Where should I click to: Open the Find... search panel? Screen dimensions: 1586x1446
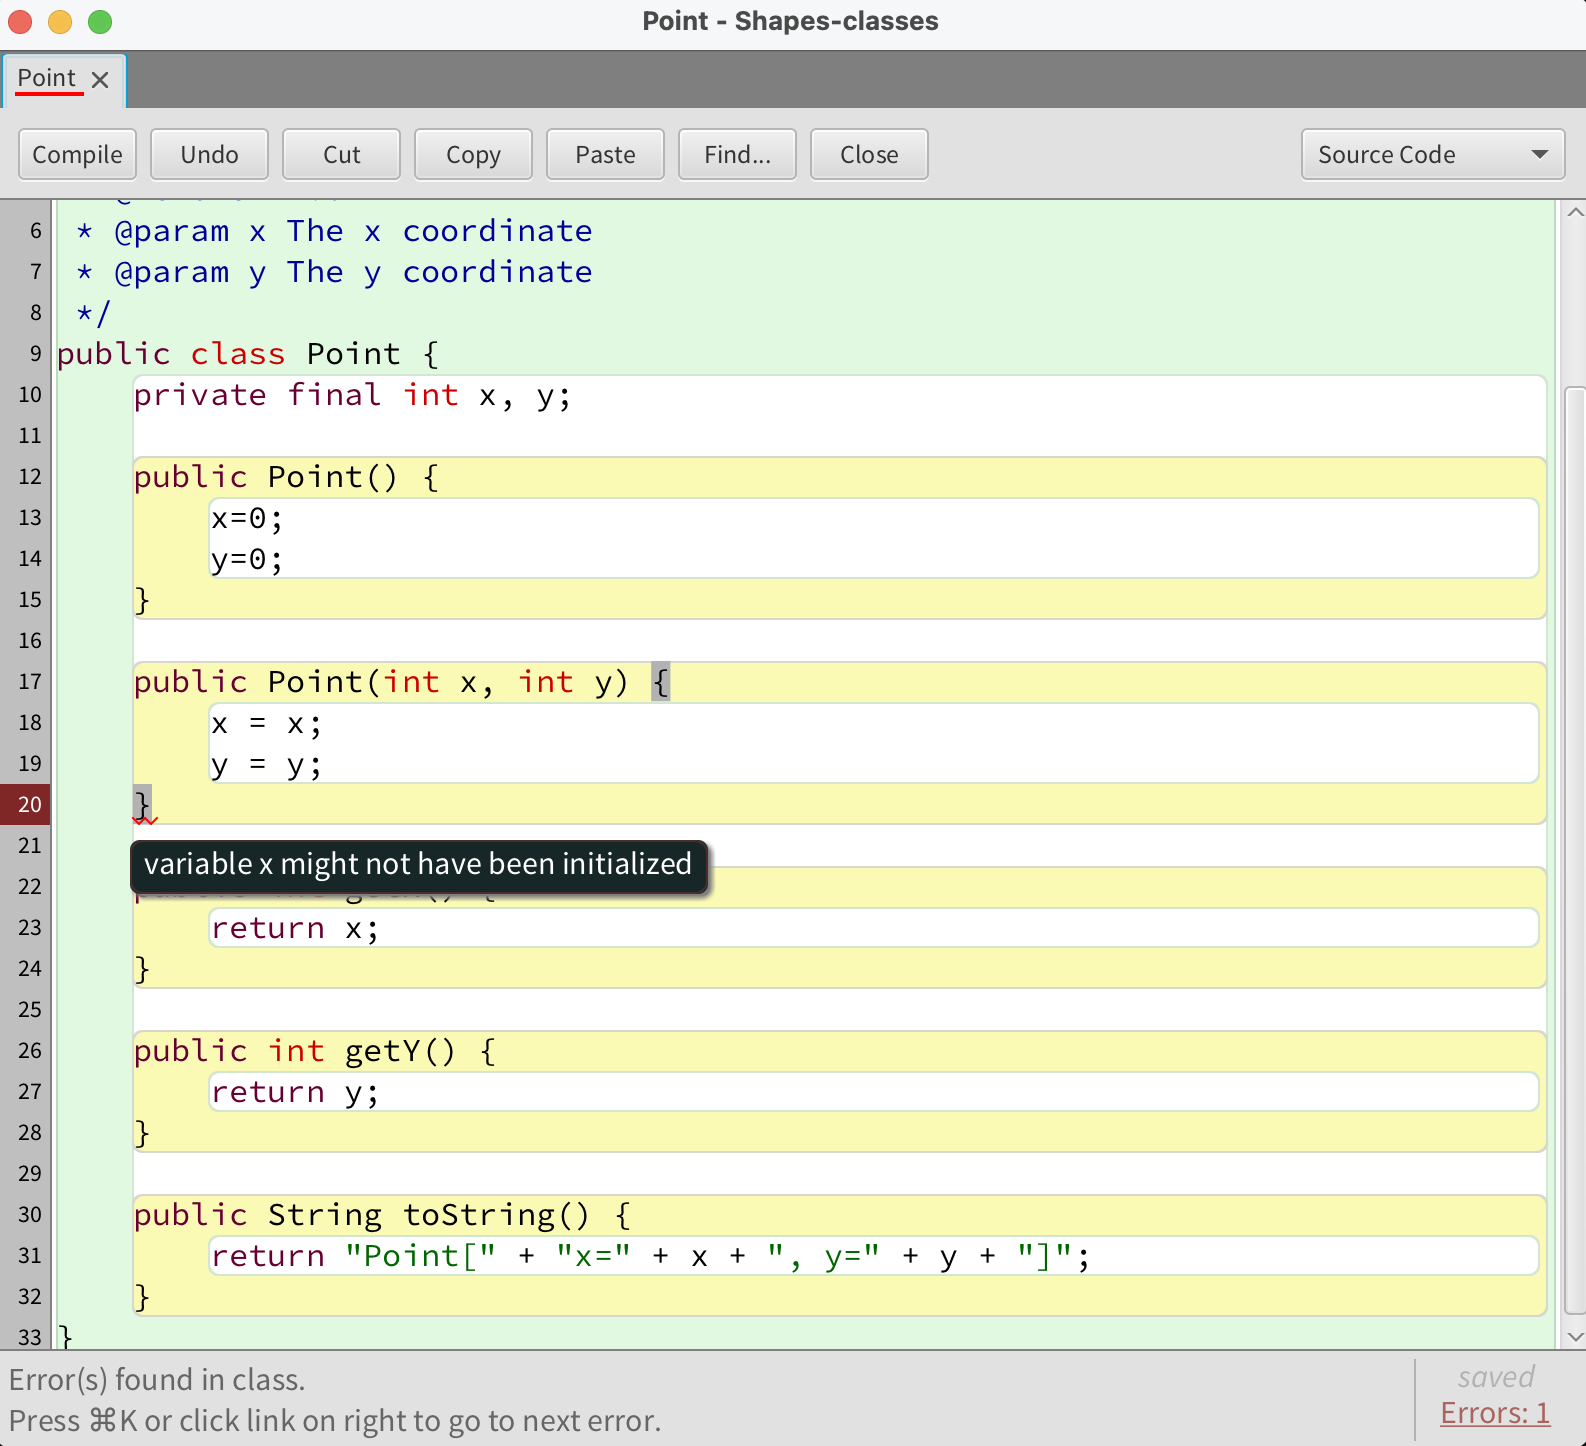(x=737, y=154)
